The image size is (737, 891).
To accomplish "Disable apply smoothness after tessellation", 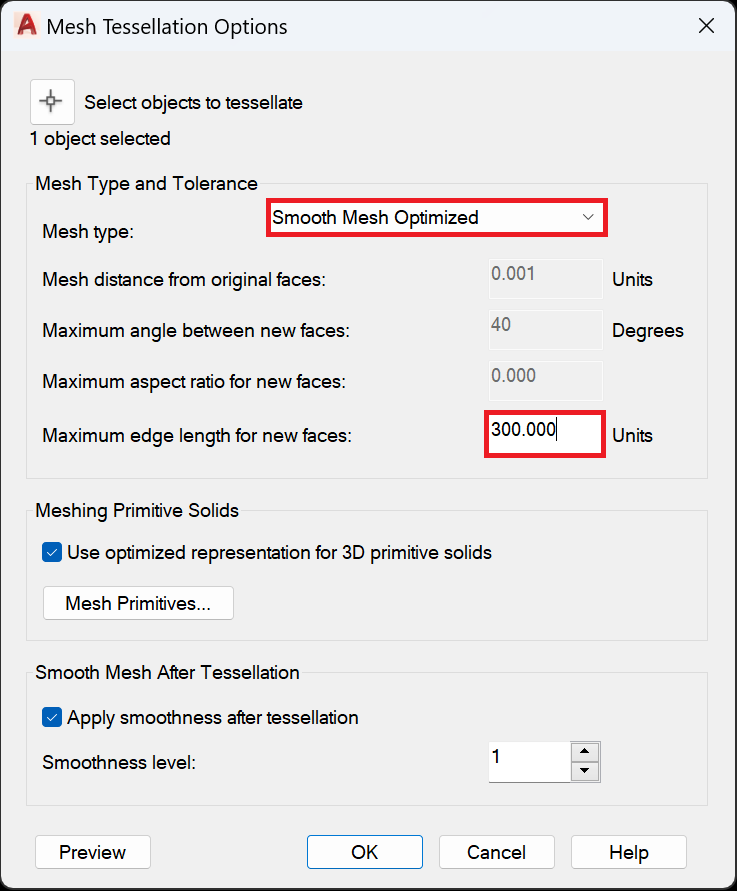I will click(51, 717).
